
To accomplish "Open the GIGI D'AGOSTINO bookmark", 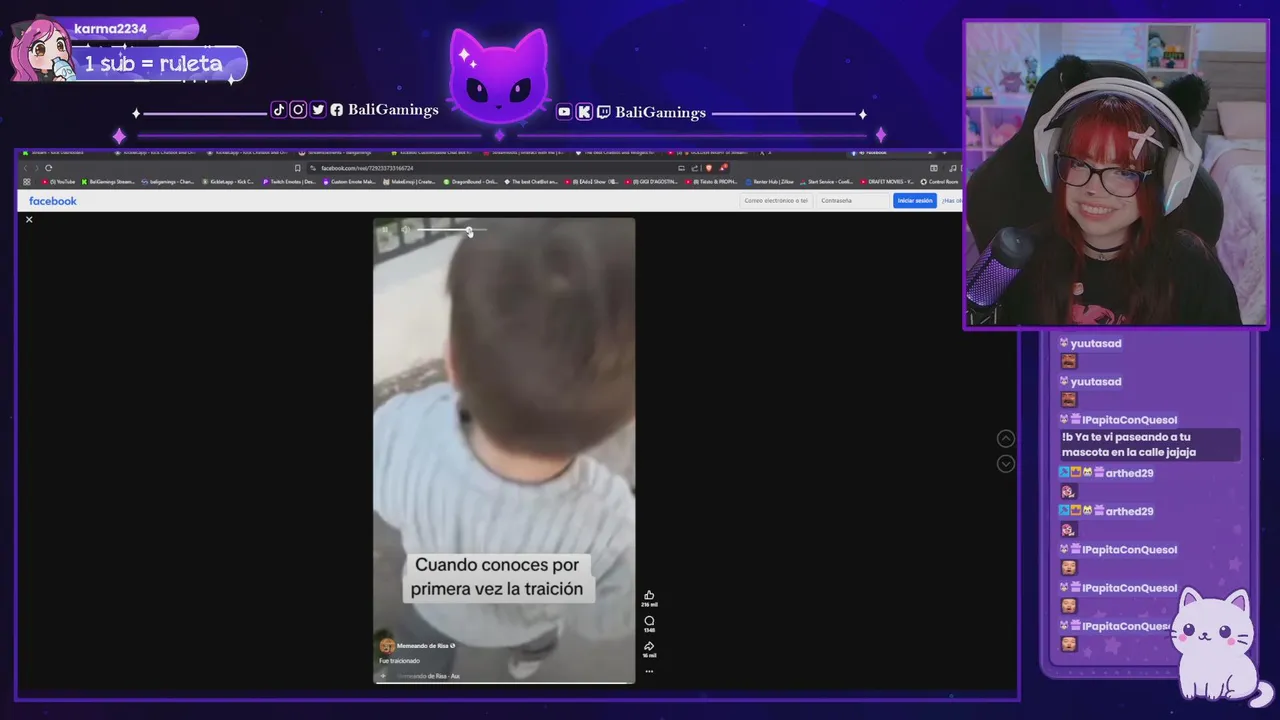I will [x=651, y=182].
